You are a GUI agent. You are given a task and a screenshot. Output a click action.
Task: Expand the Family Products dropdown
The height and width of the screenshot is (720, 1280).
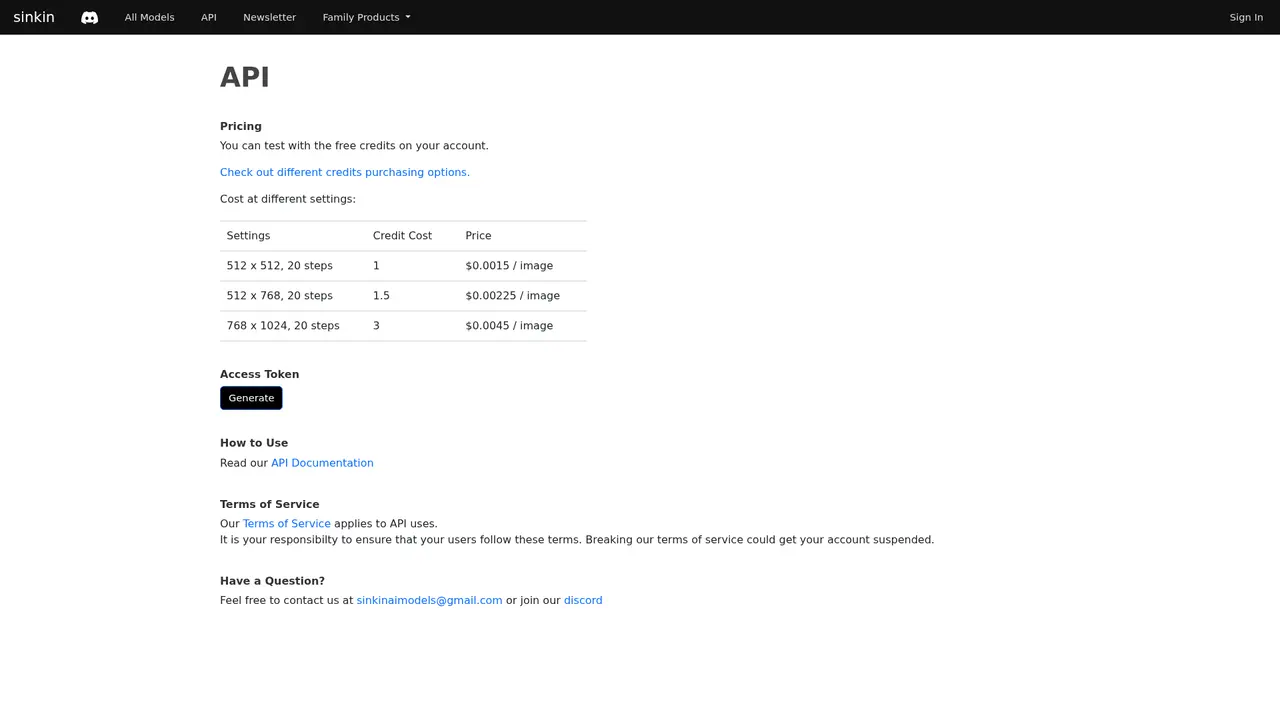pyautogui.click(x=366, y=17)
